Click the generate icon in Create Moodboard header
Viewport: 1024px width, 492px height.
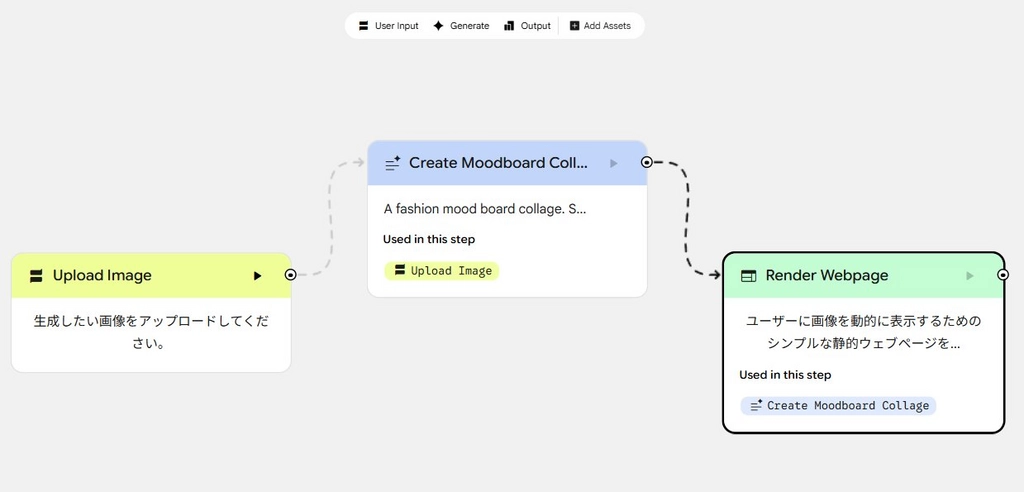[393, 163]
